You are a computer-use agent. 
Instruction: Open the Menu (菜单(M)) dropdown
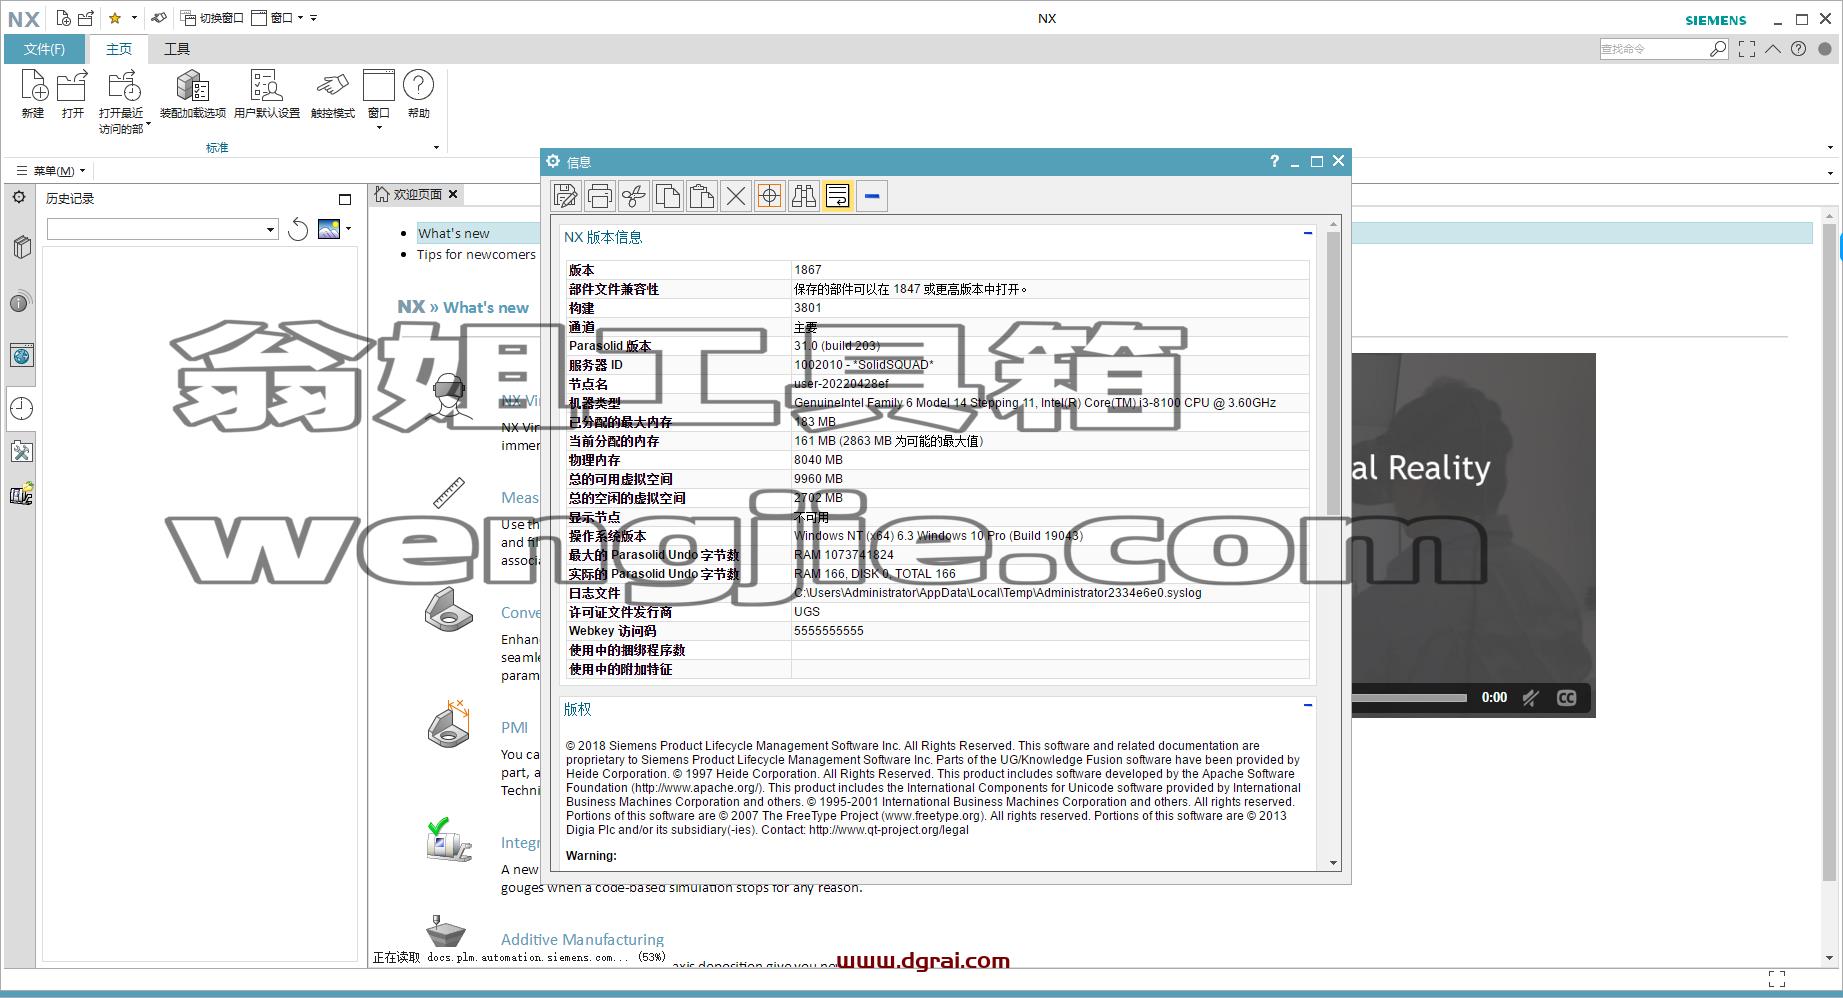[52, 171]
